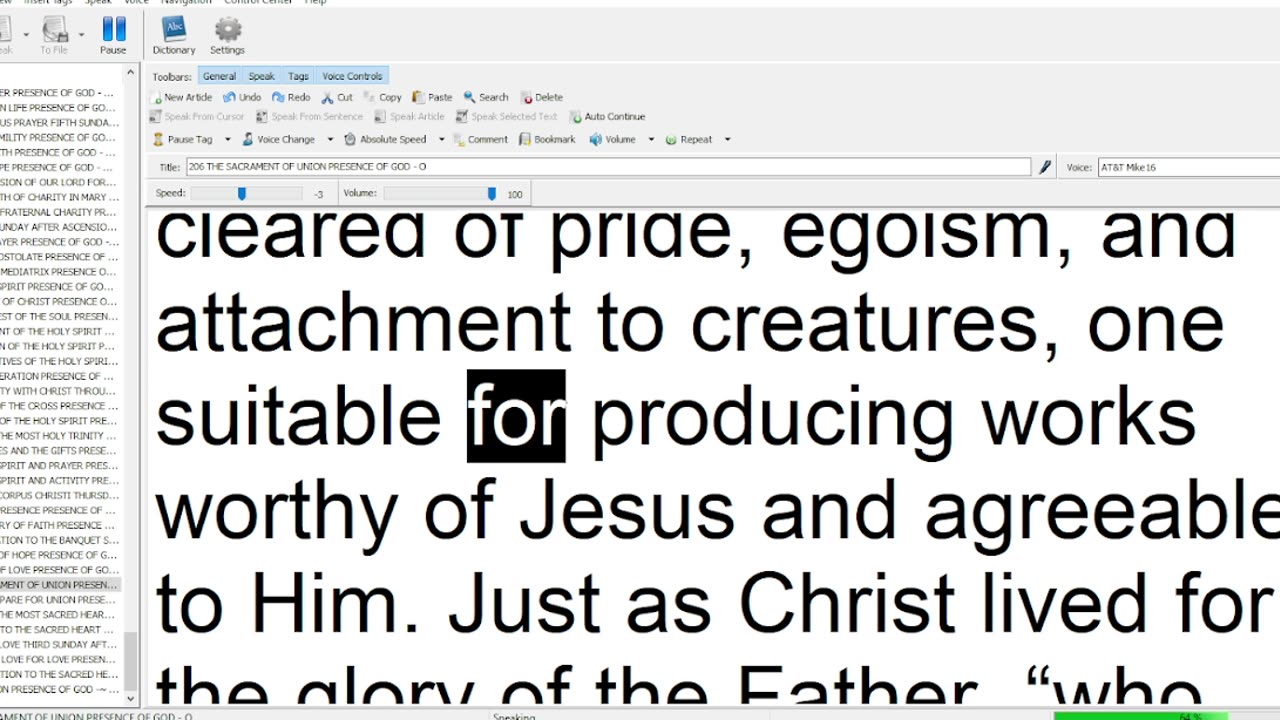Select "TION TO THE BANQUET S..." article
The image size is (1280, 720).
[59, 540]
